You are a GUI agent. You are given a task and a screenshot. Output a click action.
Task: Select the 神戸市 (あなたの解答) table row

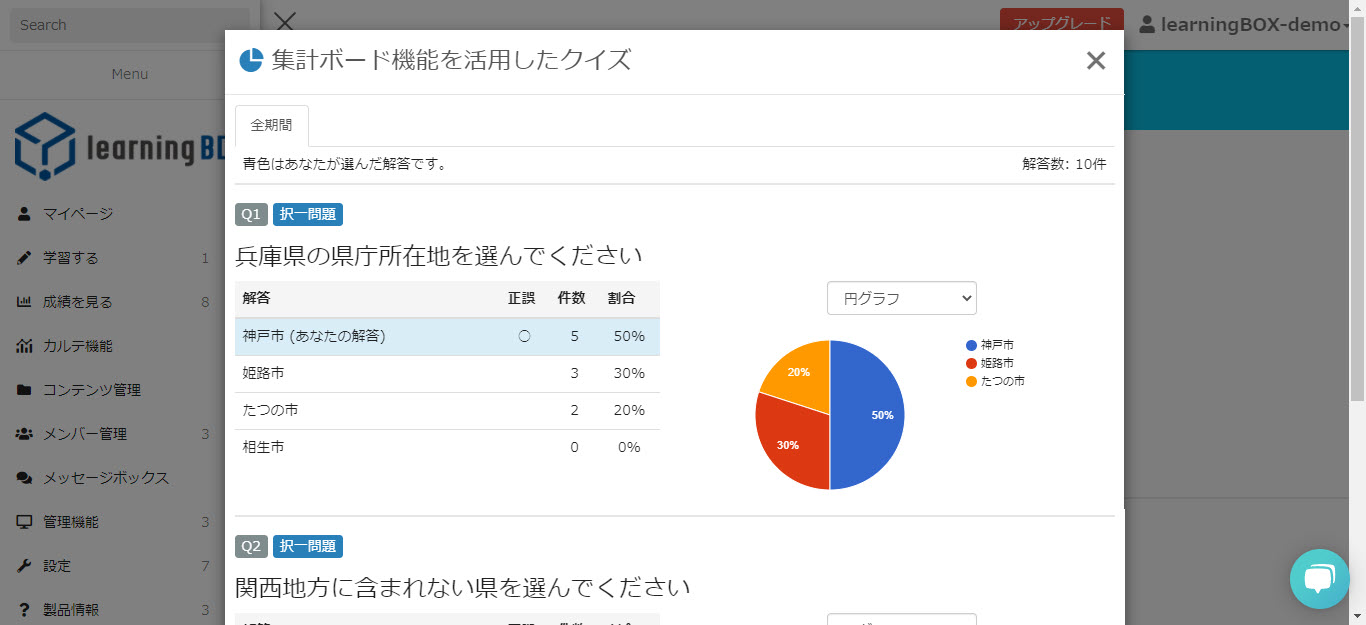(x=447, y=337)
